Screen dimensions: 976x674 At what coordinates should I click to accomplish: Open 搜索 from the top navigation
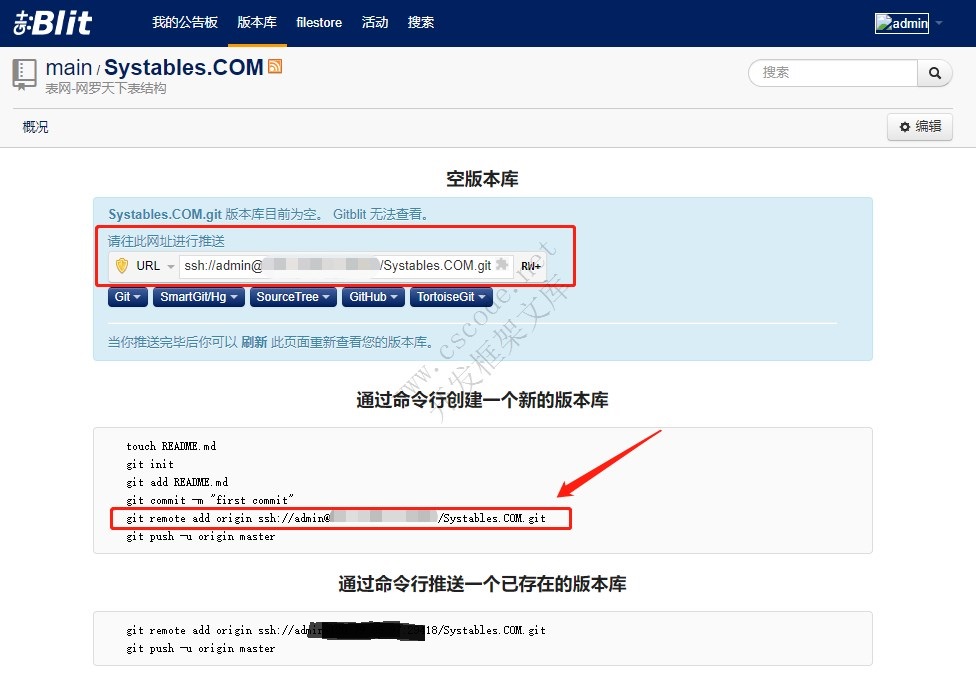[x=421, y=22]
